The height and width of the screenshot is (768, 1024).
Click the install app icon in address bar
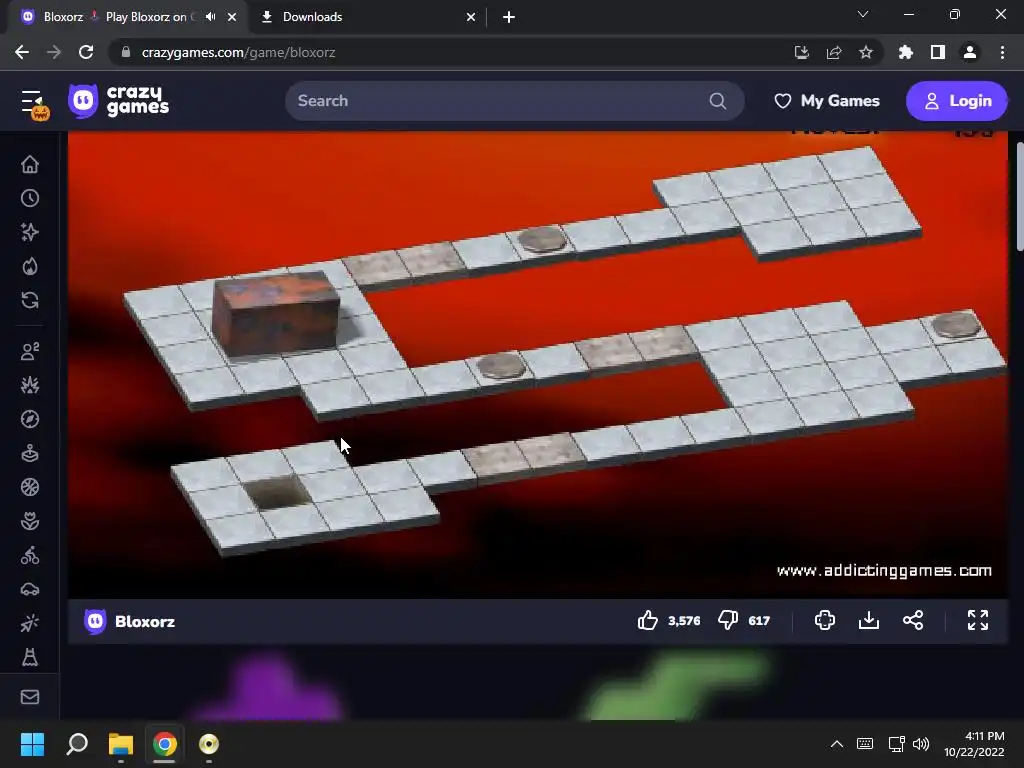(x=801, y=52)
